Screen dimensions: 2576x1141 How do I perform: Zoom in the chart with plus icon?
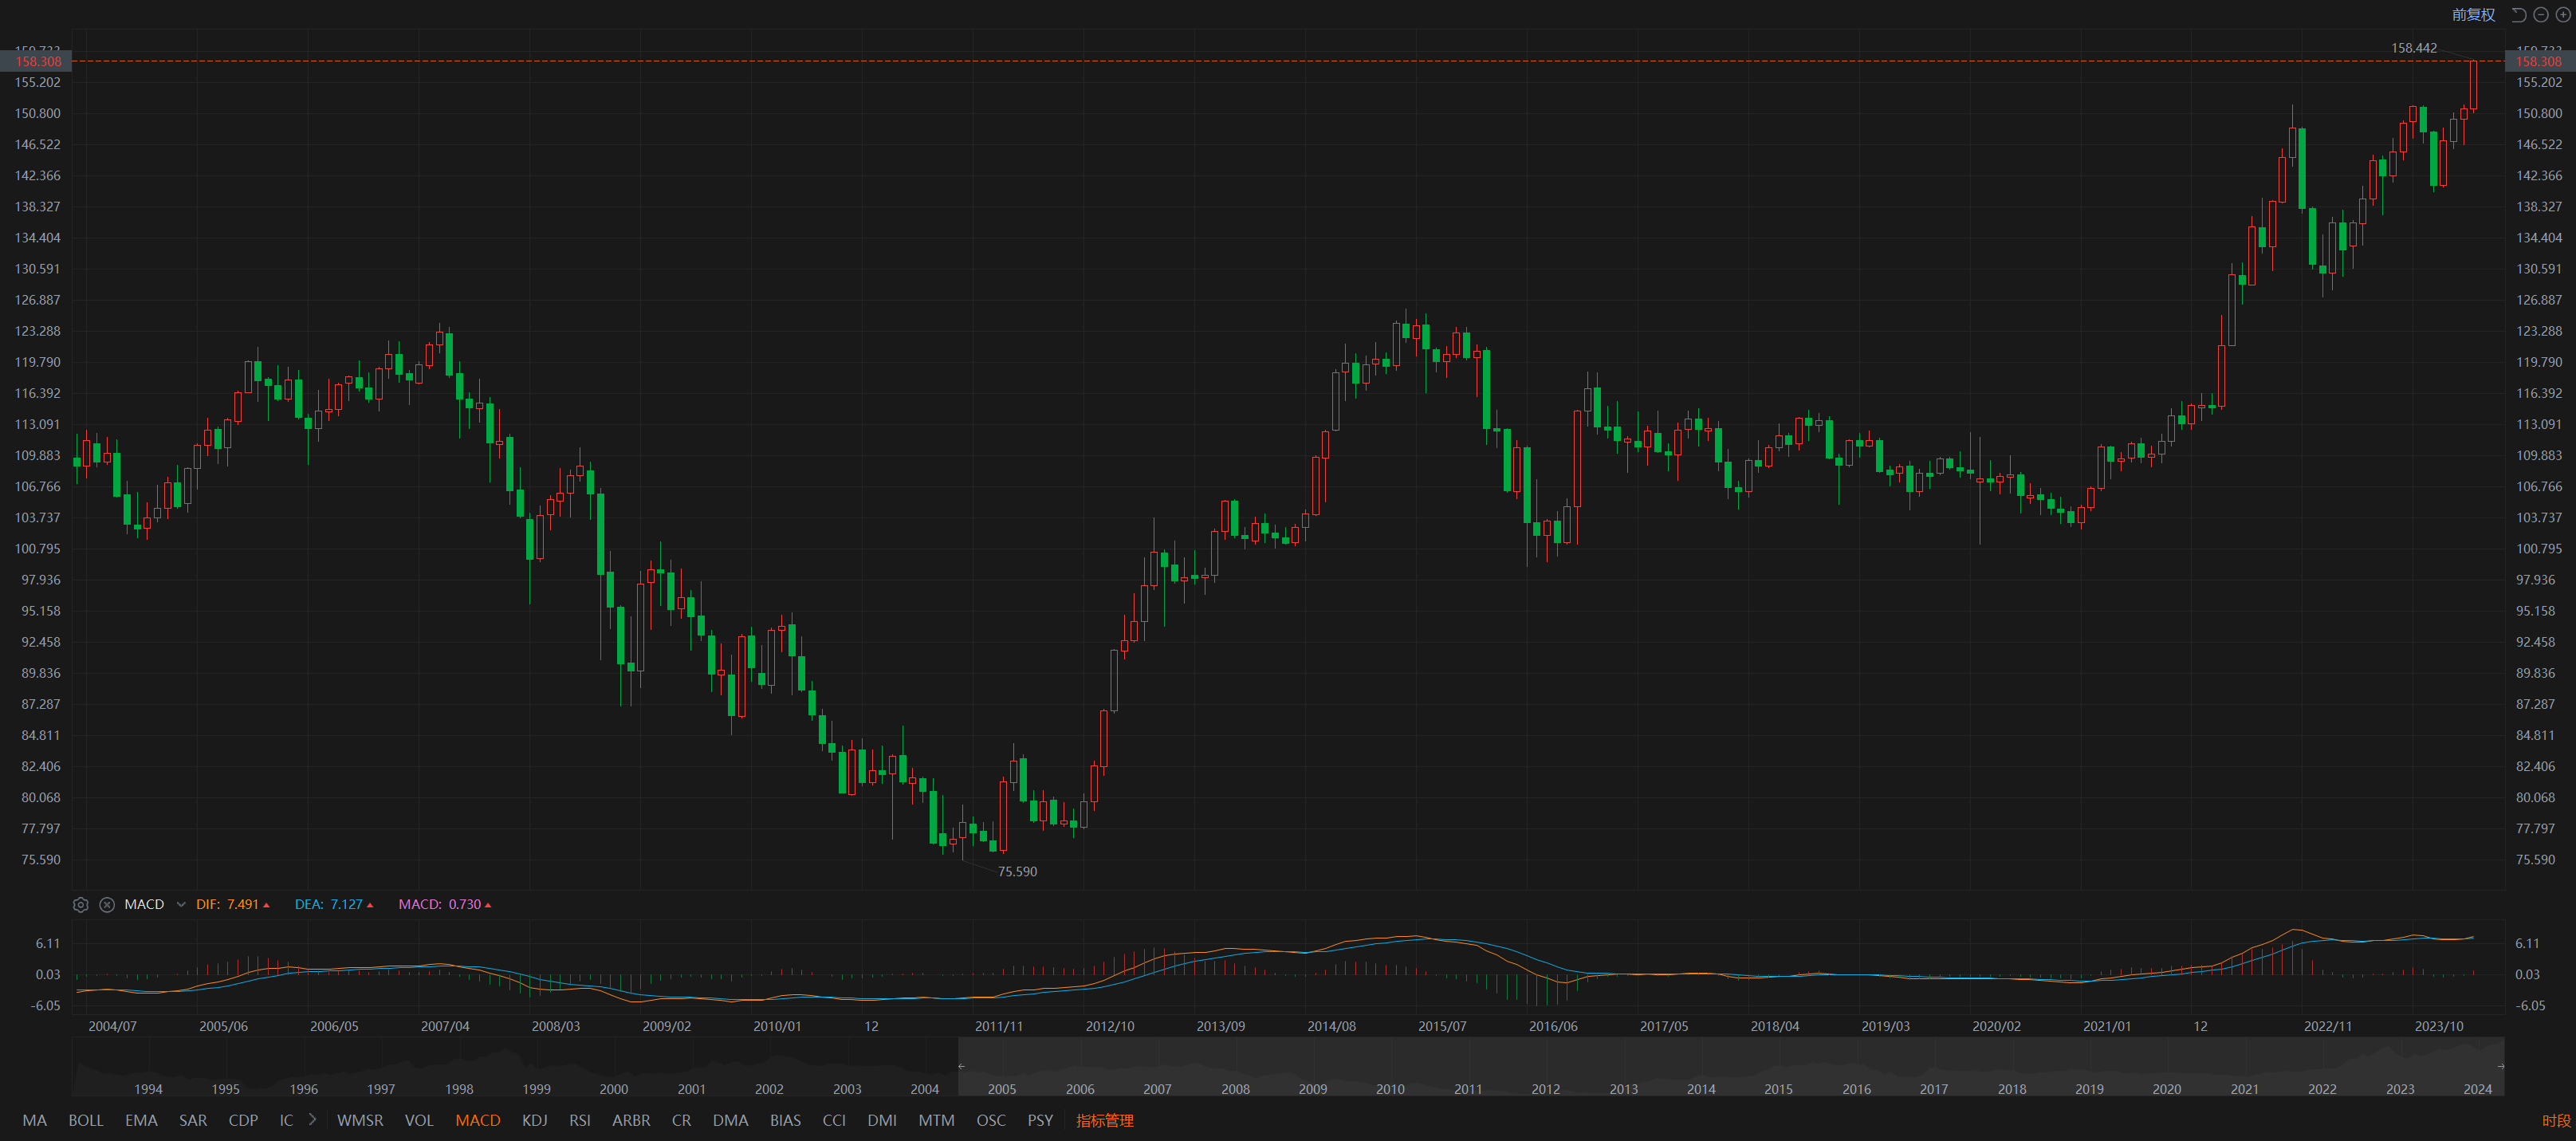pyautogui.click(x=2562, y=15)
